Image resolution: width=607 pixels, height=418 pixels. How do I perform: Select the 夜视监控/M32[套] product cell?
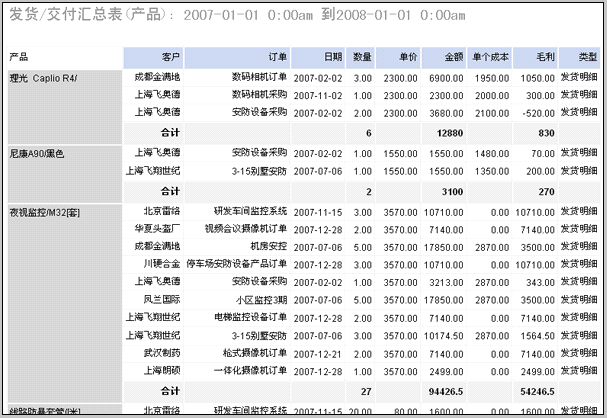(x=44, y=211)
